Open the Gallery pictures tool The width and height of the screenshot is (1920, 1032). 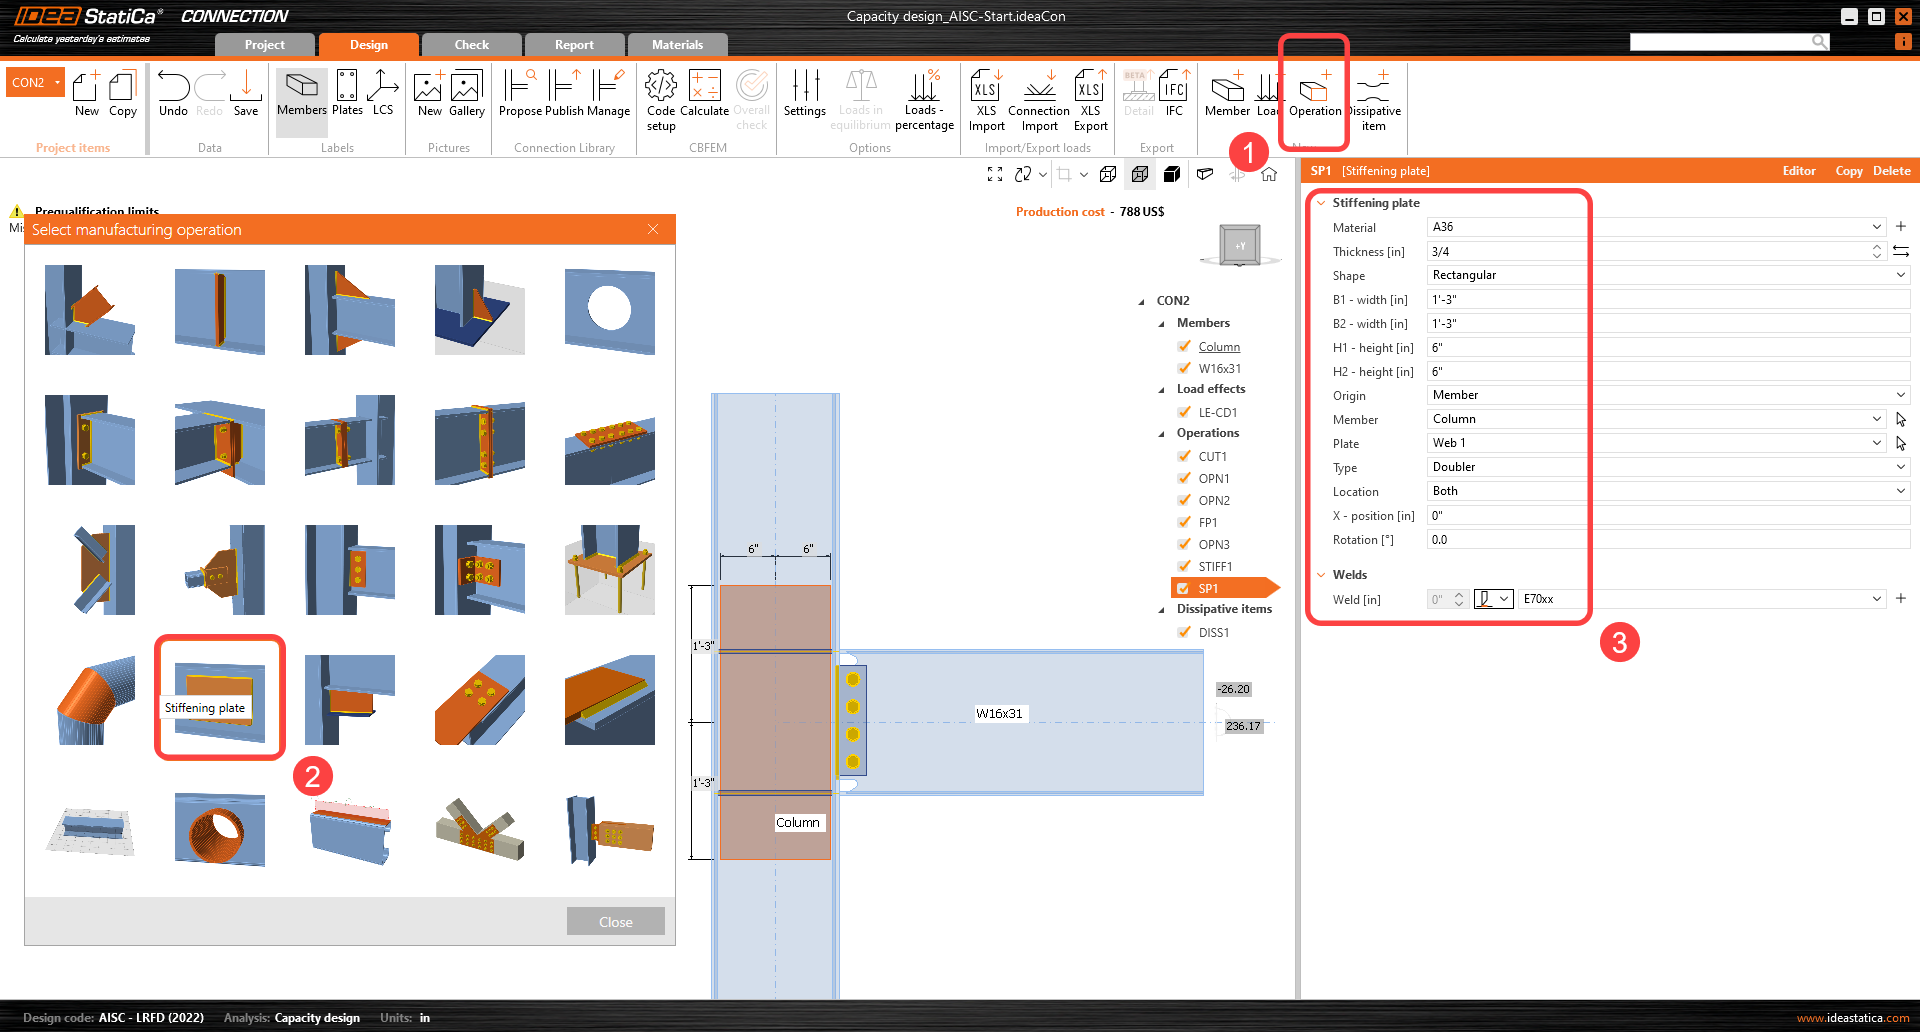tap(466, 88)
